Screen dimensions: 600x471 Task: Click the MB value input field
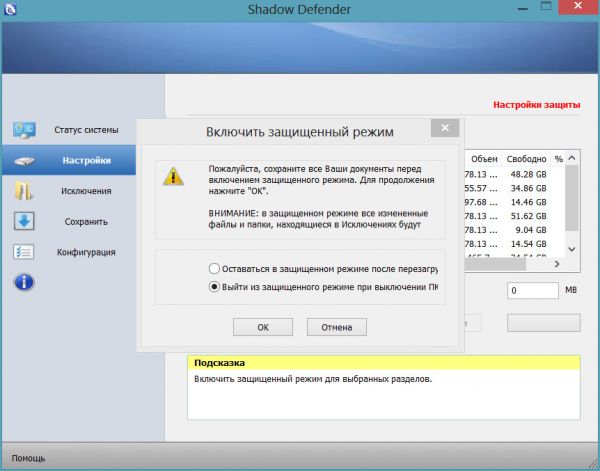(533, 290)
